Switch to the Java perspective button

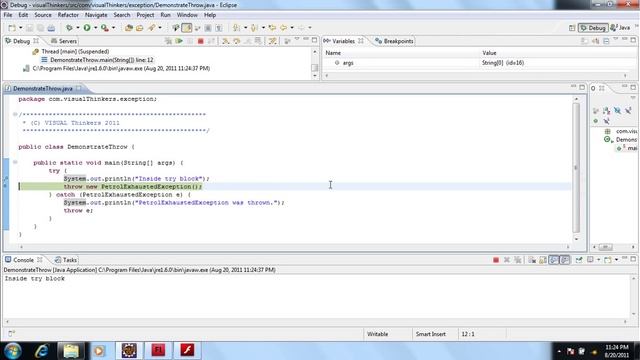(620, 28)
